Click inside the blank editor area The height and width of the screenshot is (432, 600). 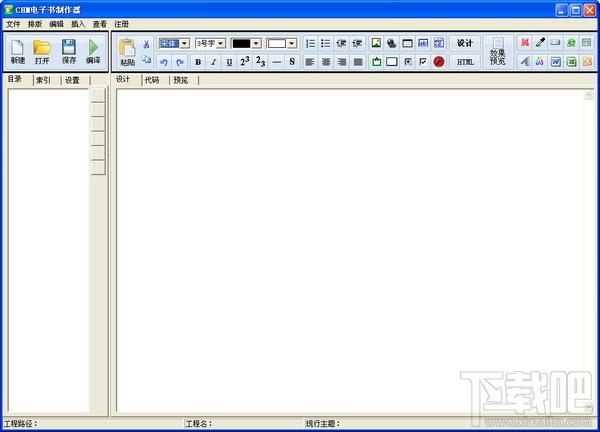(350, 251)
